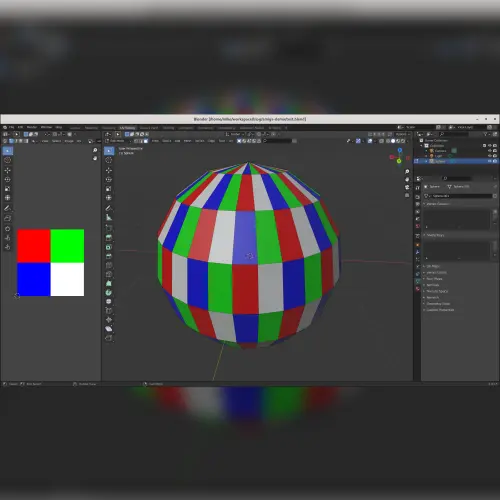
Task: Select the Annotate tool in the 3D viewport toolbar
Action: coord(109,208)
